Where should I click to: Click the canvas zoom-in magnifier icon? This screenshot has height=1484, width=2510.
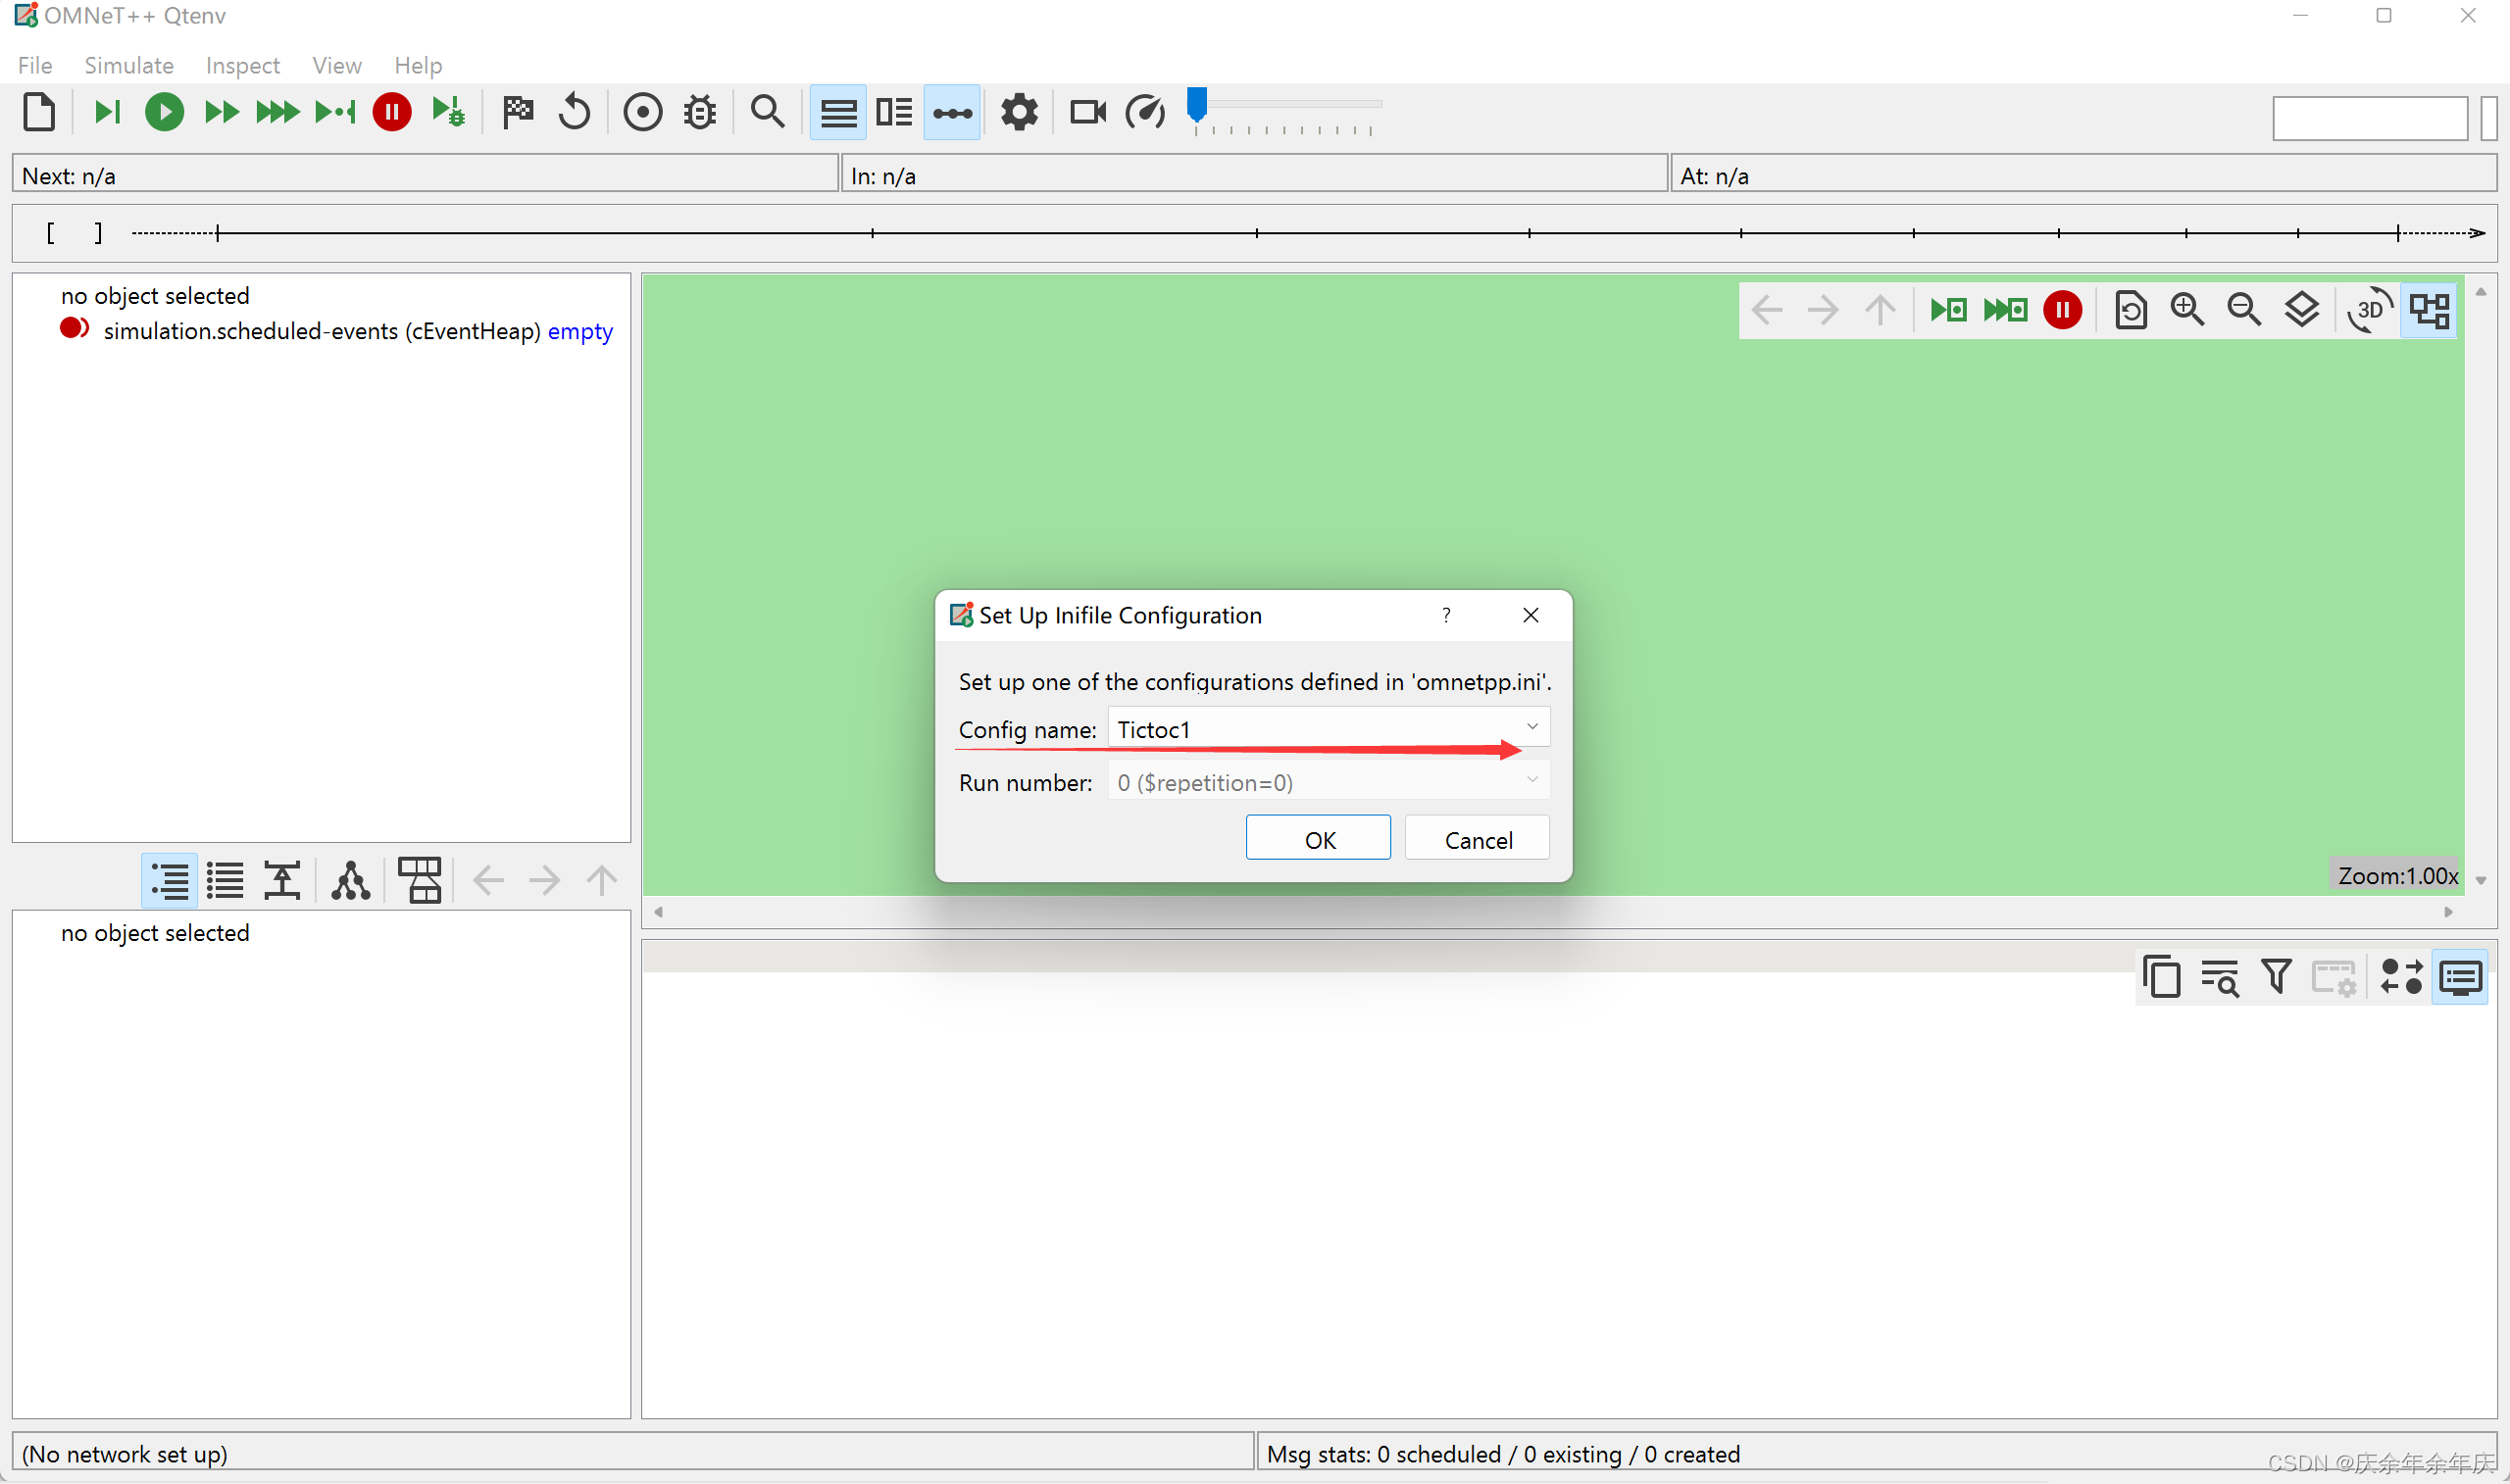pyautogui.click(x=2187, y=310)
